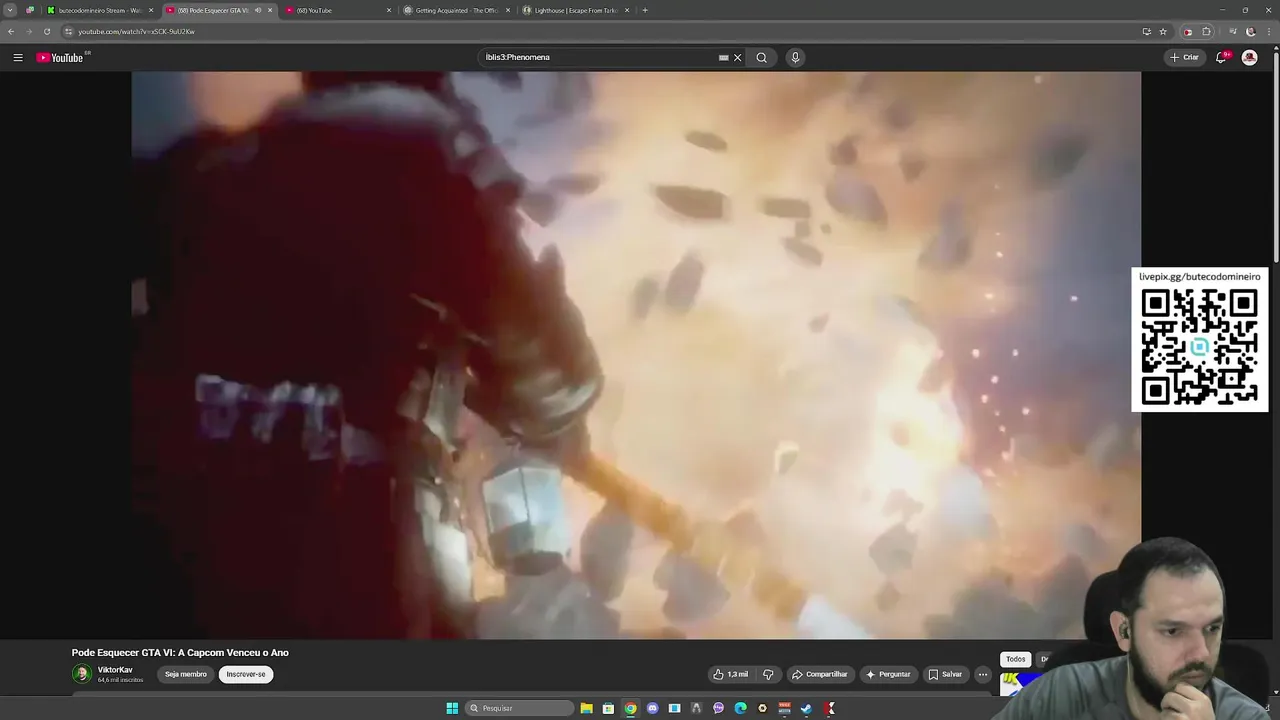Open Google Chrome taskbar icon
1280x720 pixels.
click(x=630, y=708)
